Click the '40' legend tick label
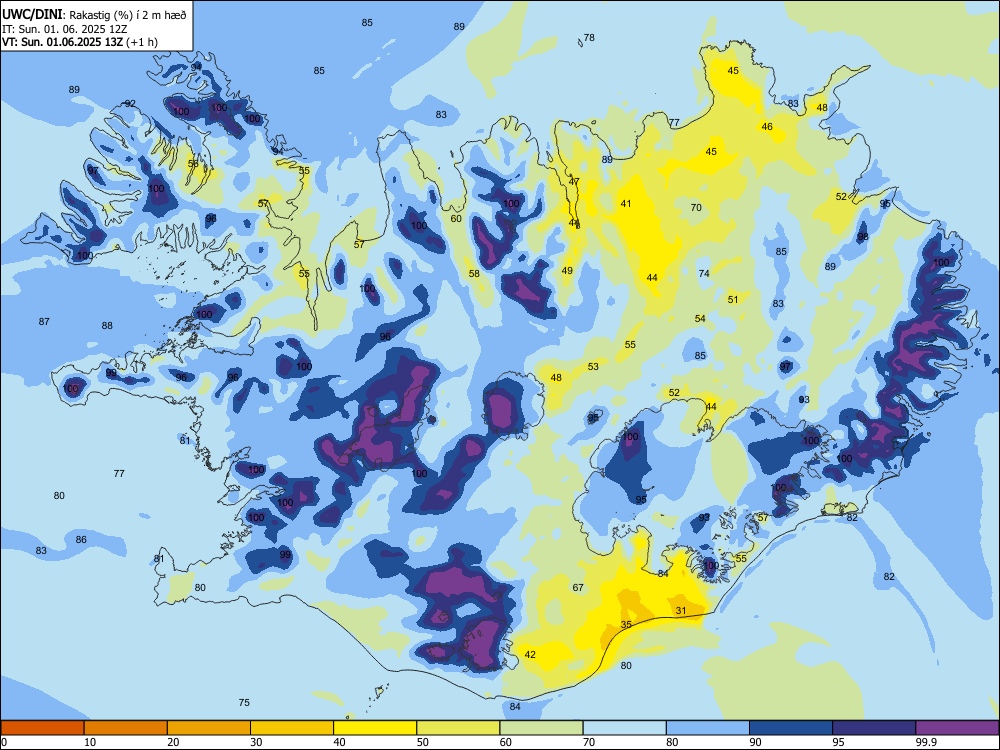The width and height of the screenshot is (1000, 750). tap(339, 742)
